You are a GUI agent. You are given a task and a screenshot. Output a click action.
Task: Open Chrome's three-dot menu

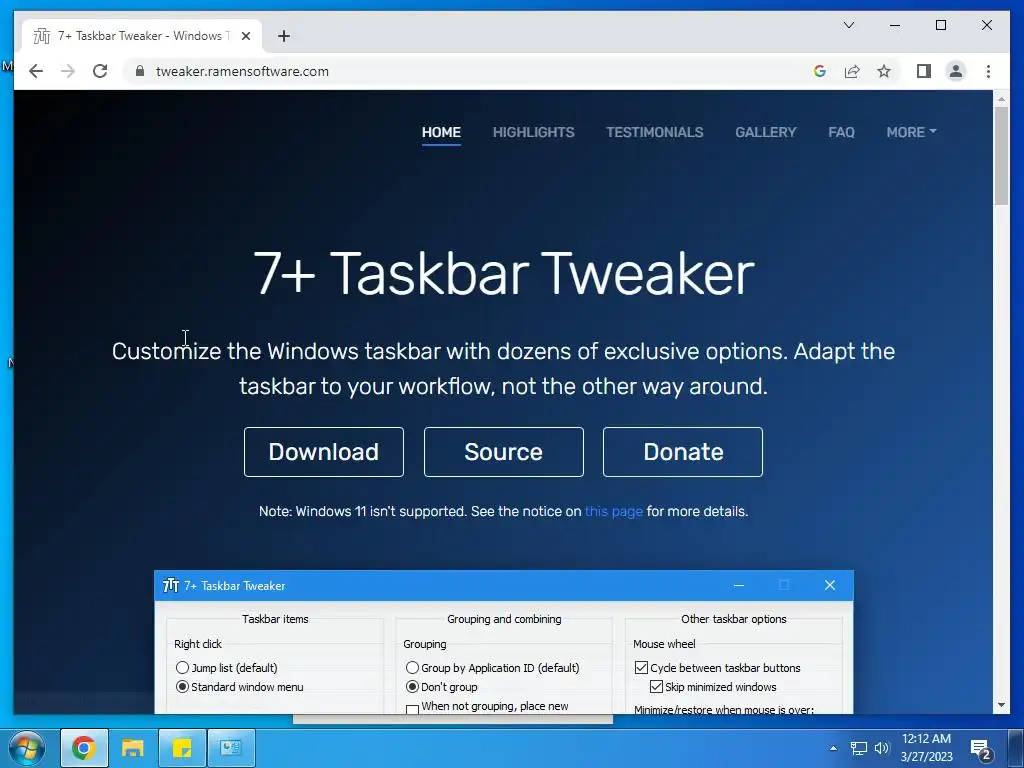(x=988, y=71)
